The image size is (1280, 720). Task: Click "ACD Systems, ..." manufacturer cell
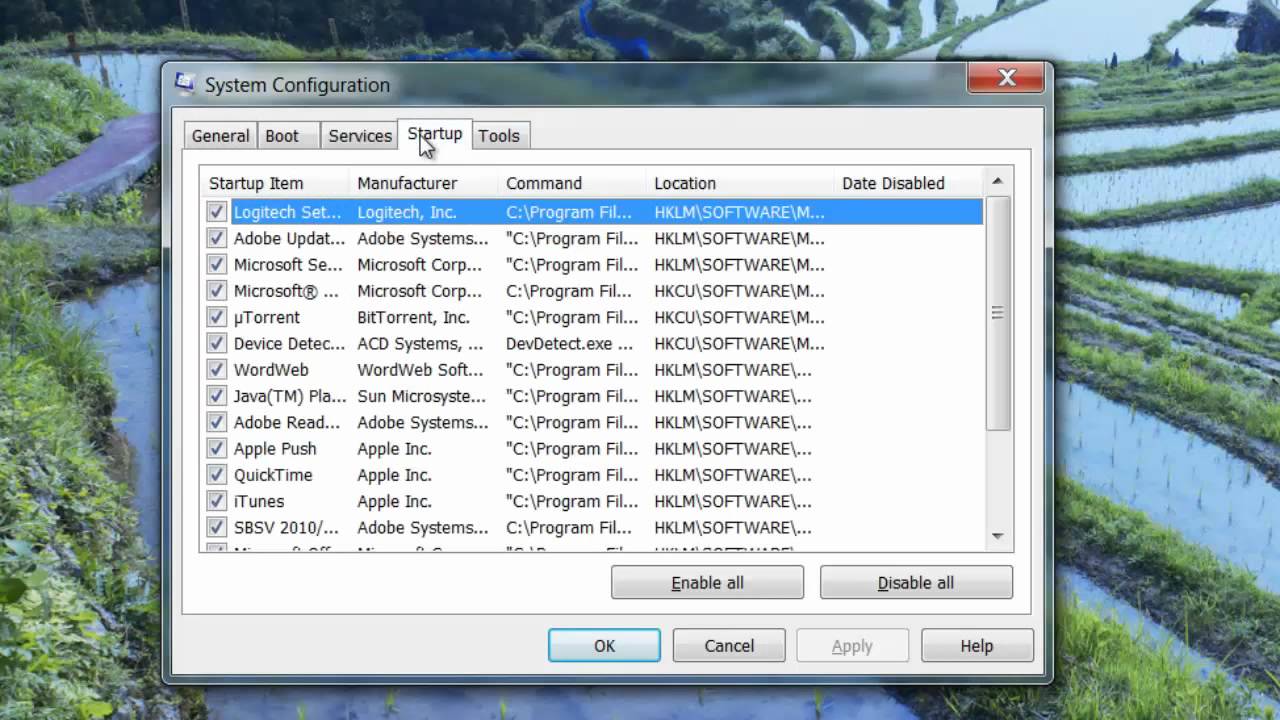[421, 343]
